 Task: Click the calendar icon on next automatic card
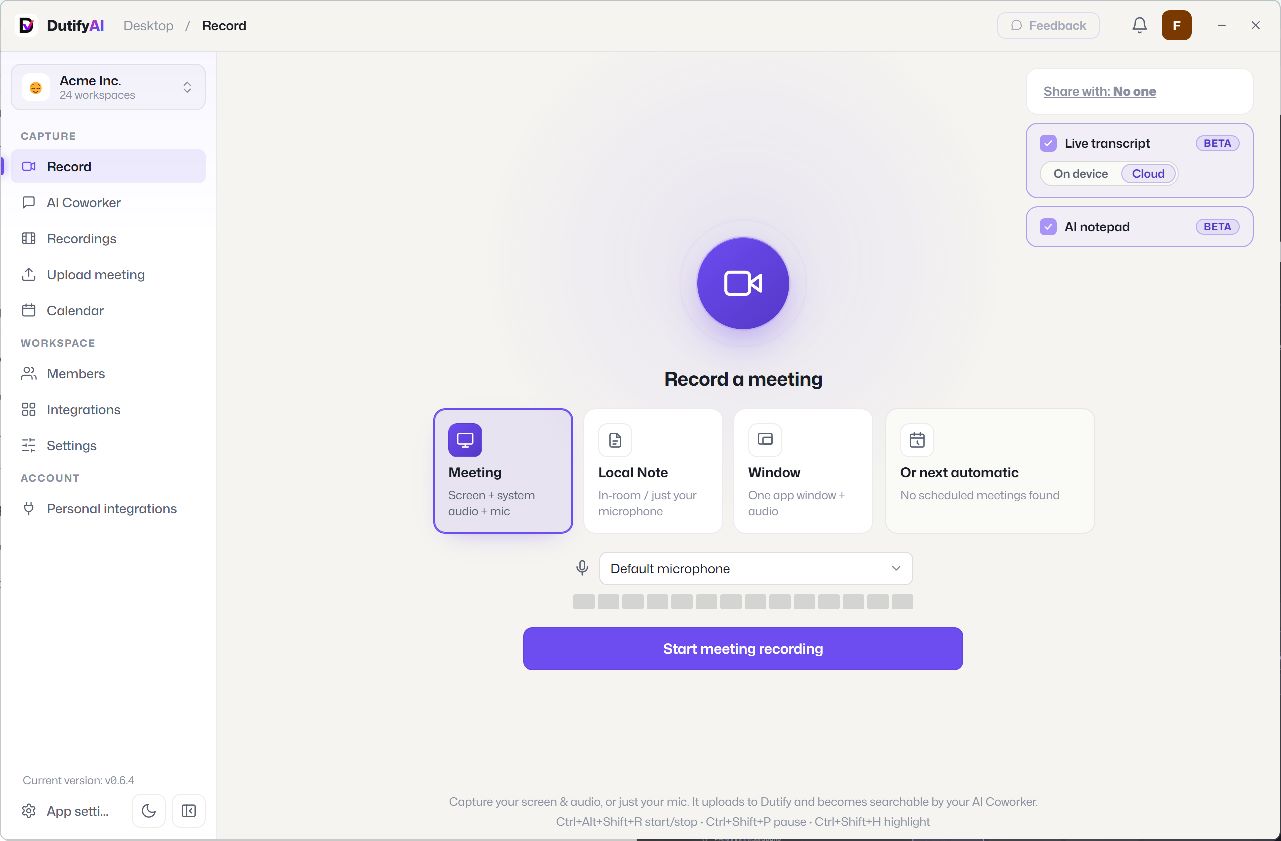coord(917,440)
